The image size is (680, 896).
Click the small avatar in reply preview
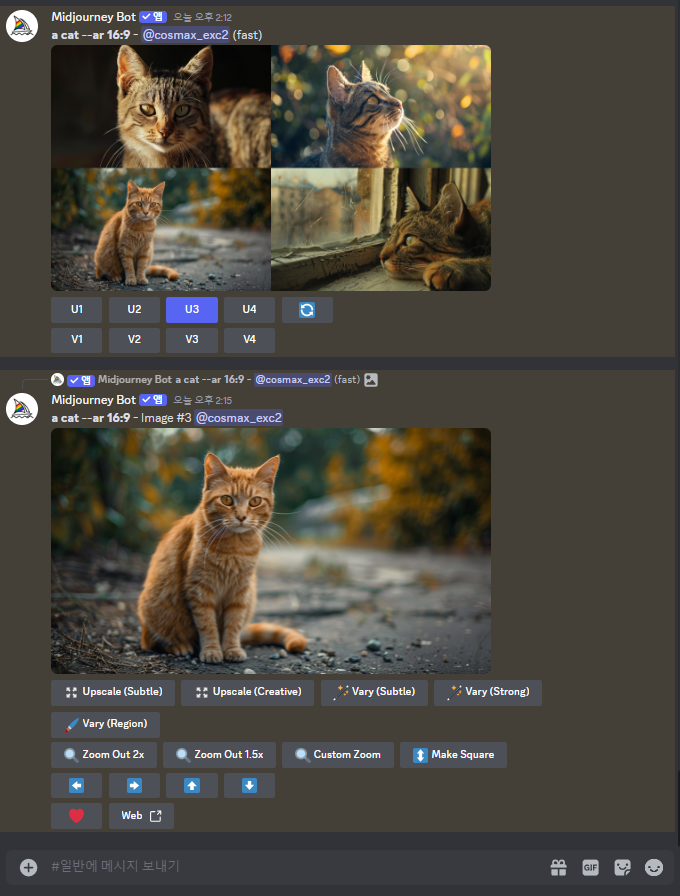57,379
